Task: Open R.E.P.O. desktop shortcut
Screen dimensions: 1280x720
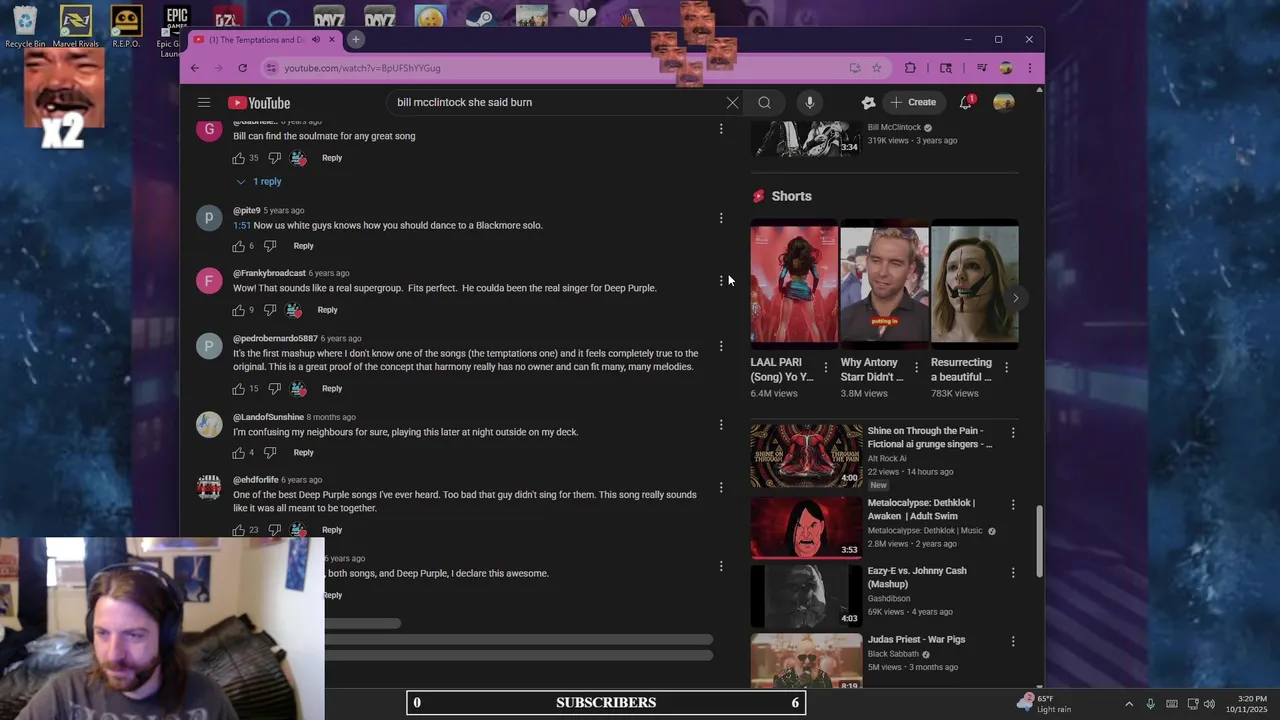Action: tap(126, 27)
